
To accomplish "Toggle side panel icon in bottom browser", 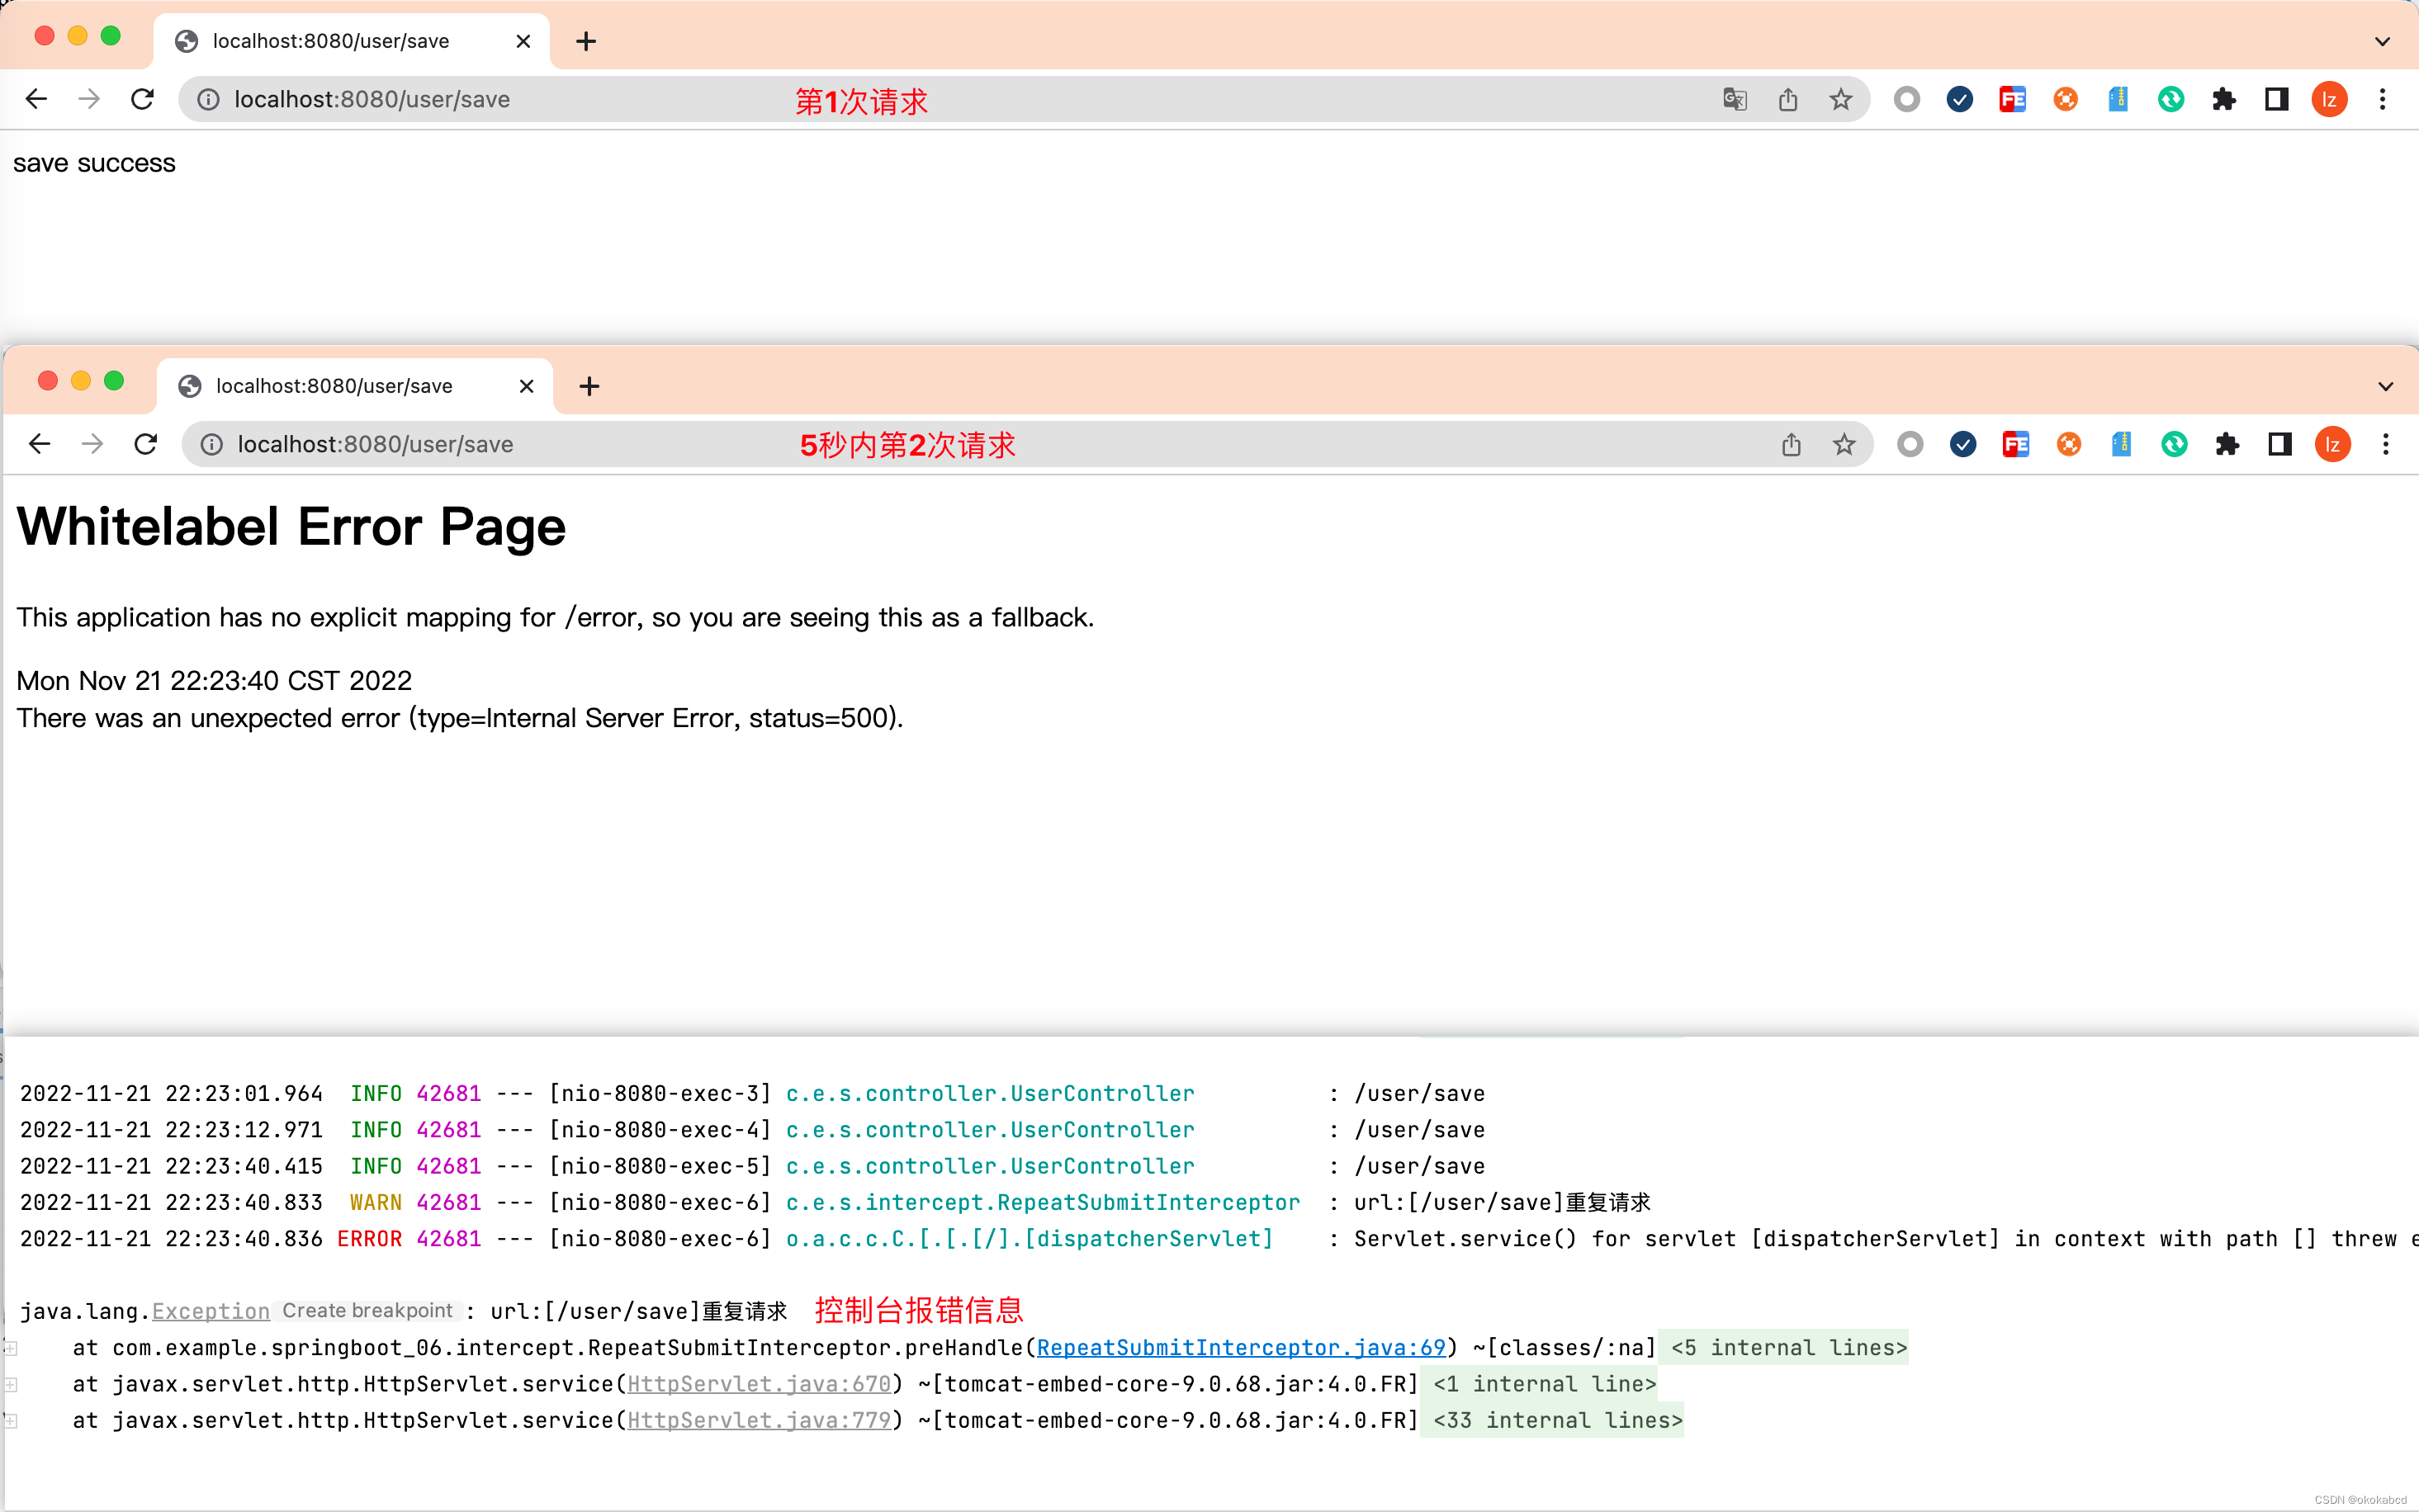I will tap(2279, 444).
